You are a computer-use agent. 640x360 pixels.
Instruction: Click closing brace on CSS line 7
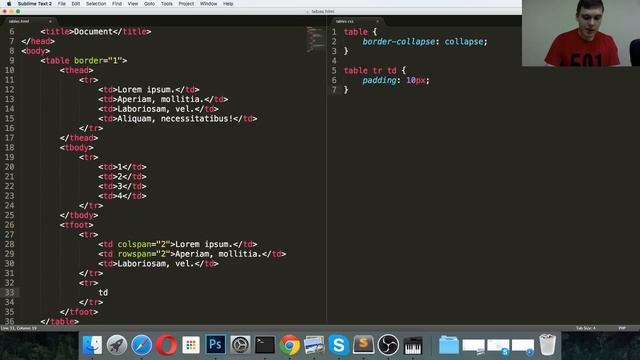[x=346, y=90]
